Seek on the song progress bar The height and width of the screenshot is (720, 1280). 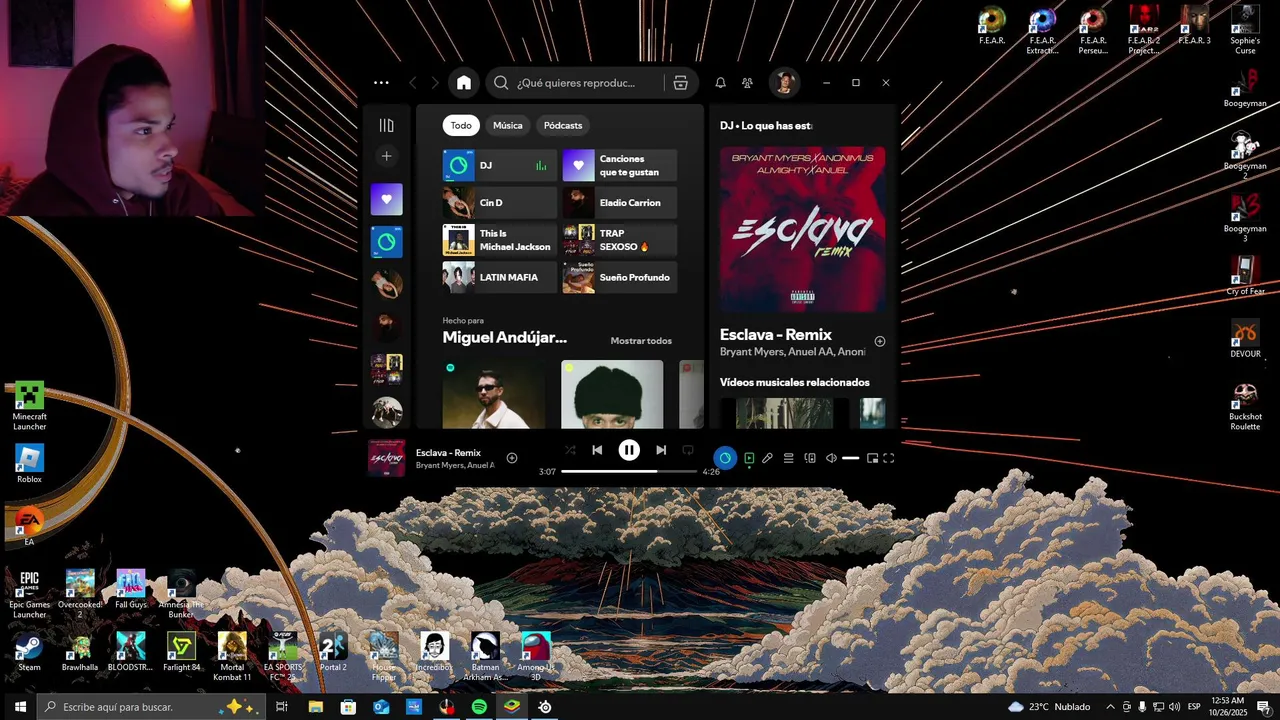629,471
